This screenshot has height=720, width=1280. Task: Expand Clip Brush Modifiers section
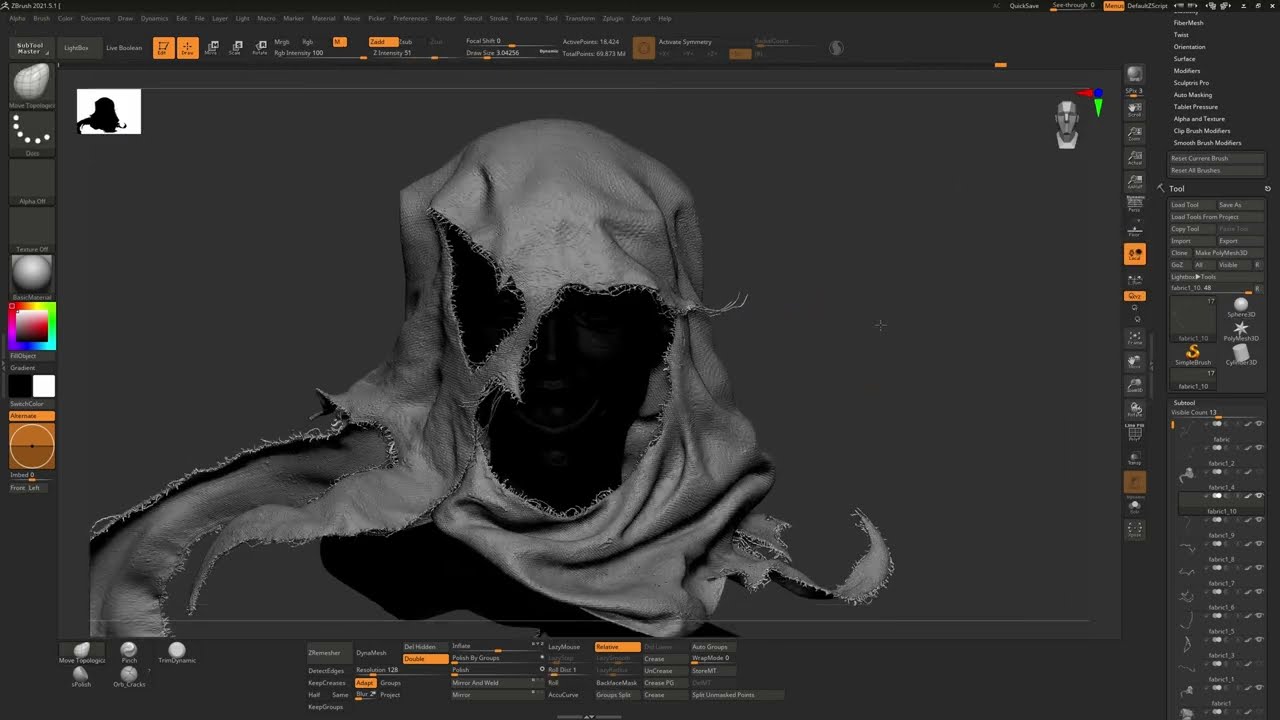pyautogui.click(x=1202, y=131)
